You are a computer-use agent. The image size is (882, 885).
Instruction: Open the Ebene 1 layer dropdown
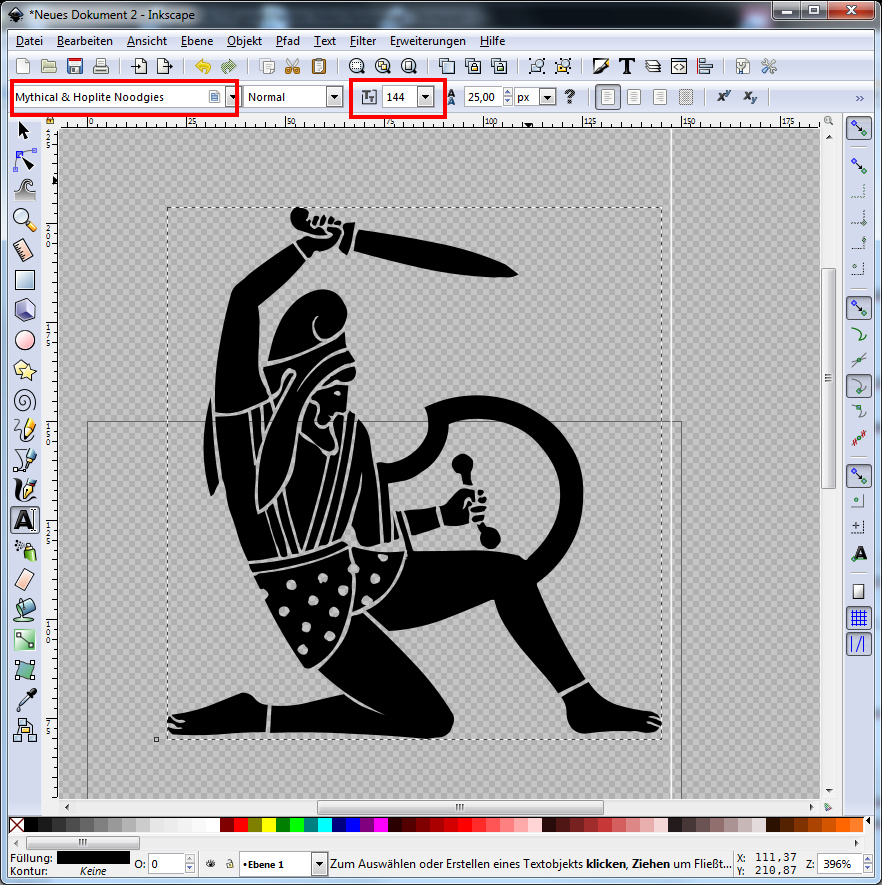click(x=319, y=864)
